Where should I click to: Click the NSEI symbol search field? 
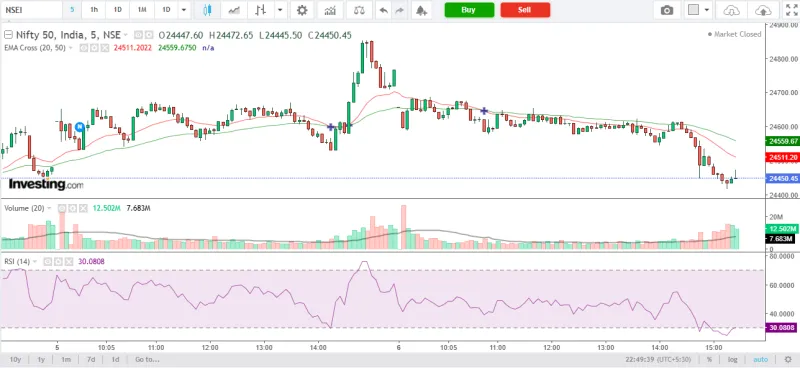(31, 10)
